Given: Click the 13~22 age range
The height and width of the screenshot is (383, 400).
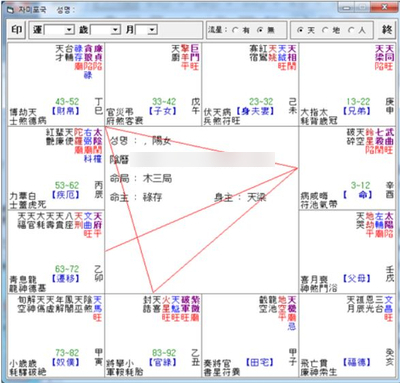Looking at the screenshot, I should pos(358,102).
